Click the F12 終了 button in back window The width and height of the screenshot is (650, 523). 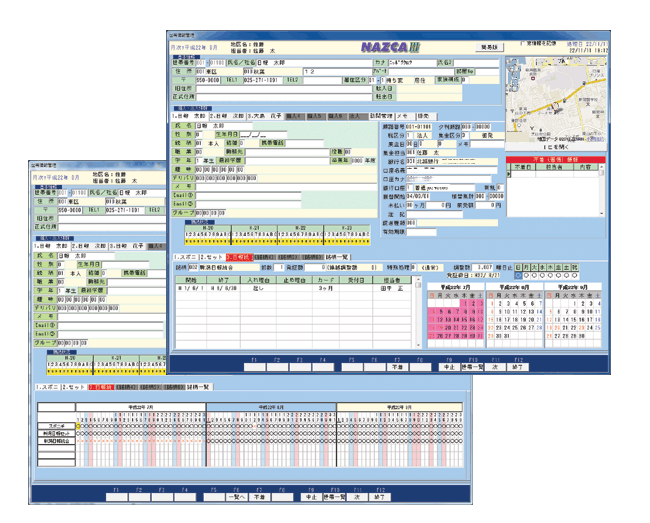[379, 497]
